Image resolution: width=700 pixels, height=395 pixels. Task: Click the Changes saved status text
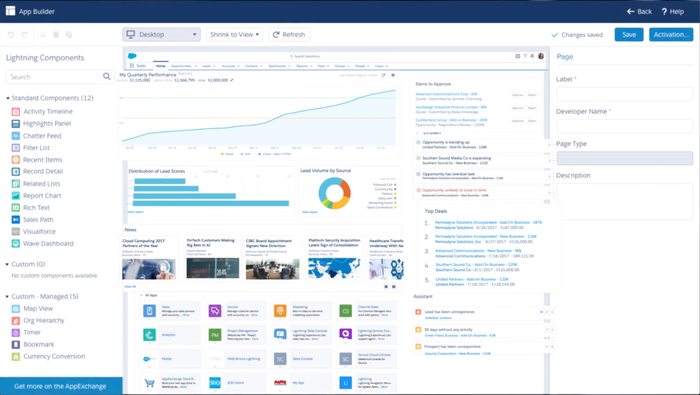[x=583, y=35]
